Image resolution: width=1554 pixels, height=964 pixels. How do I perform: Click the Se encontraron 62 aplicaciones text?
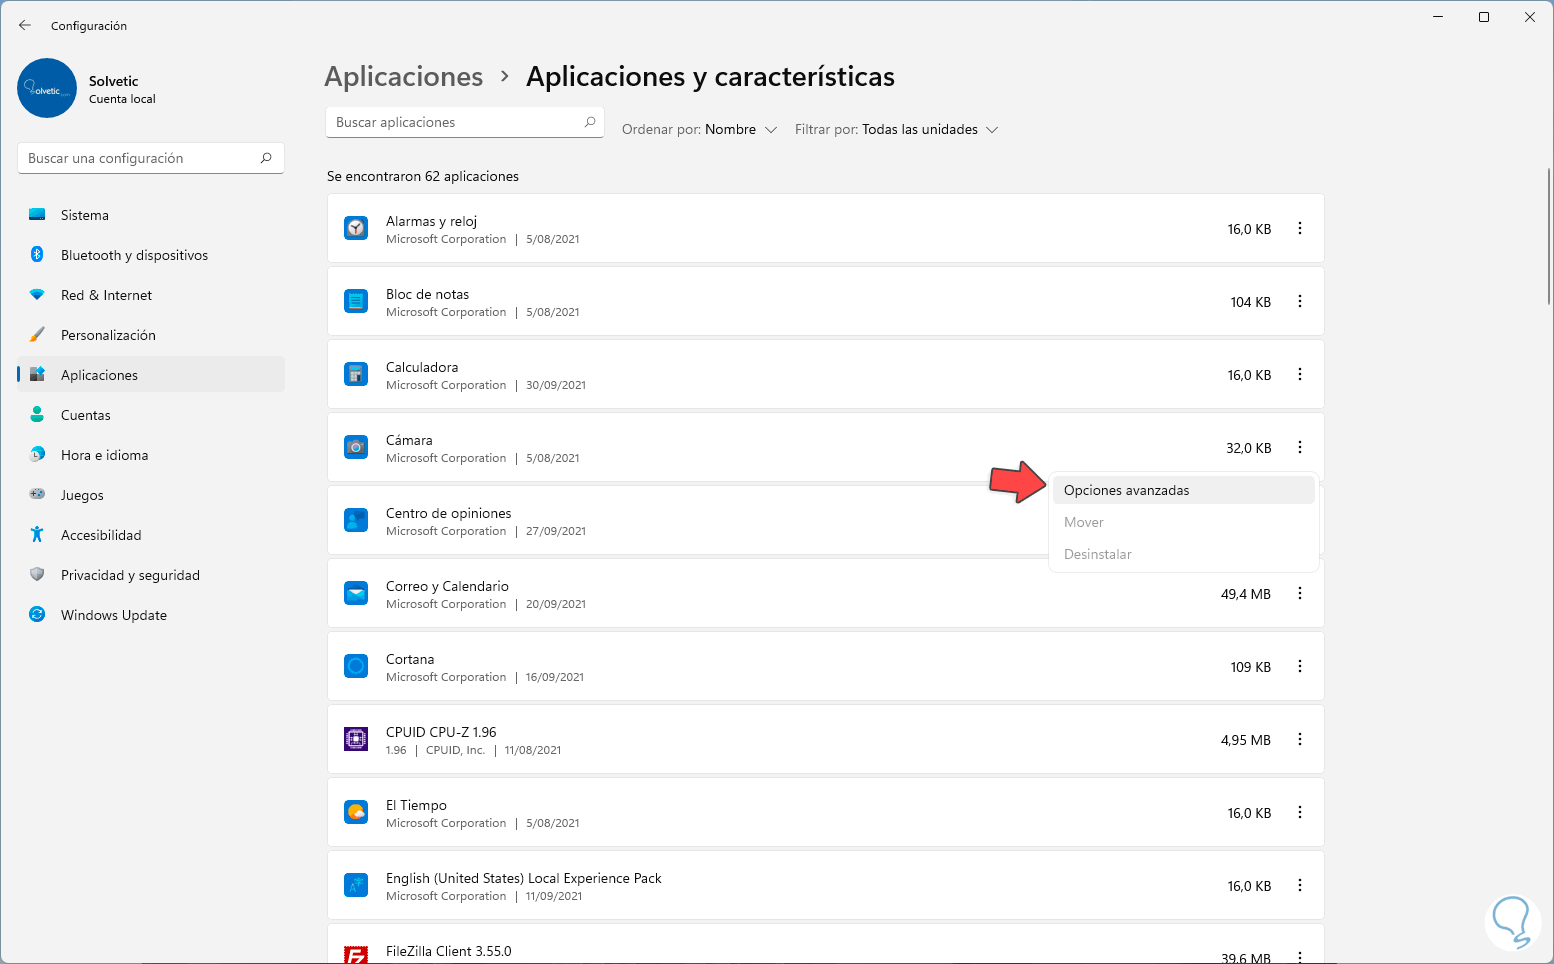click(x=423, y=176)
